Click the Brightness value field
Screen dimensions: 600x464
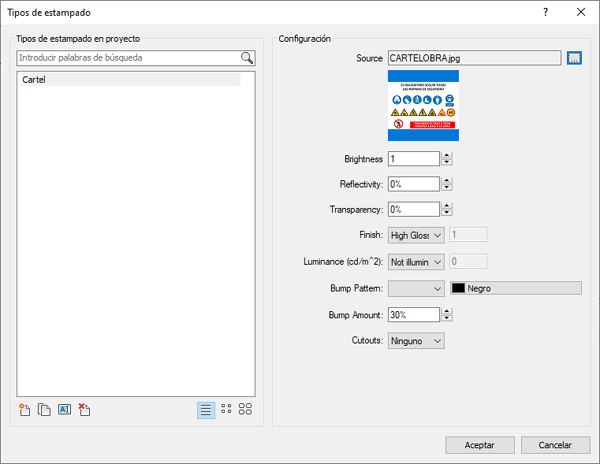pyautogui.click(x=413, y=158)
